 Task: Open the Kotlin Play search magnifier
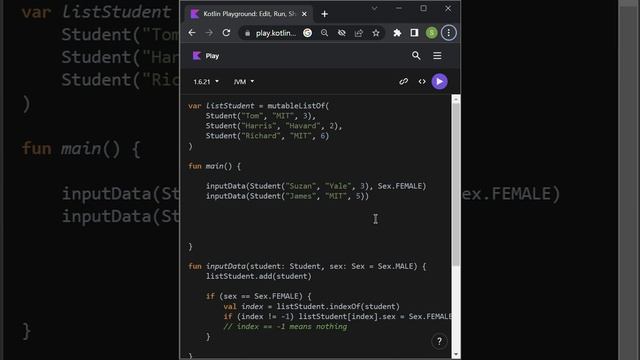tap(416, 56)
